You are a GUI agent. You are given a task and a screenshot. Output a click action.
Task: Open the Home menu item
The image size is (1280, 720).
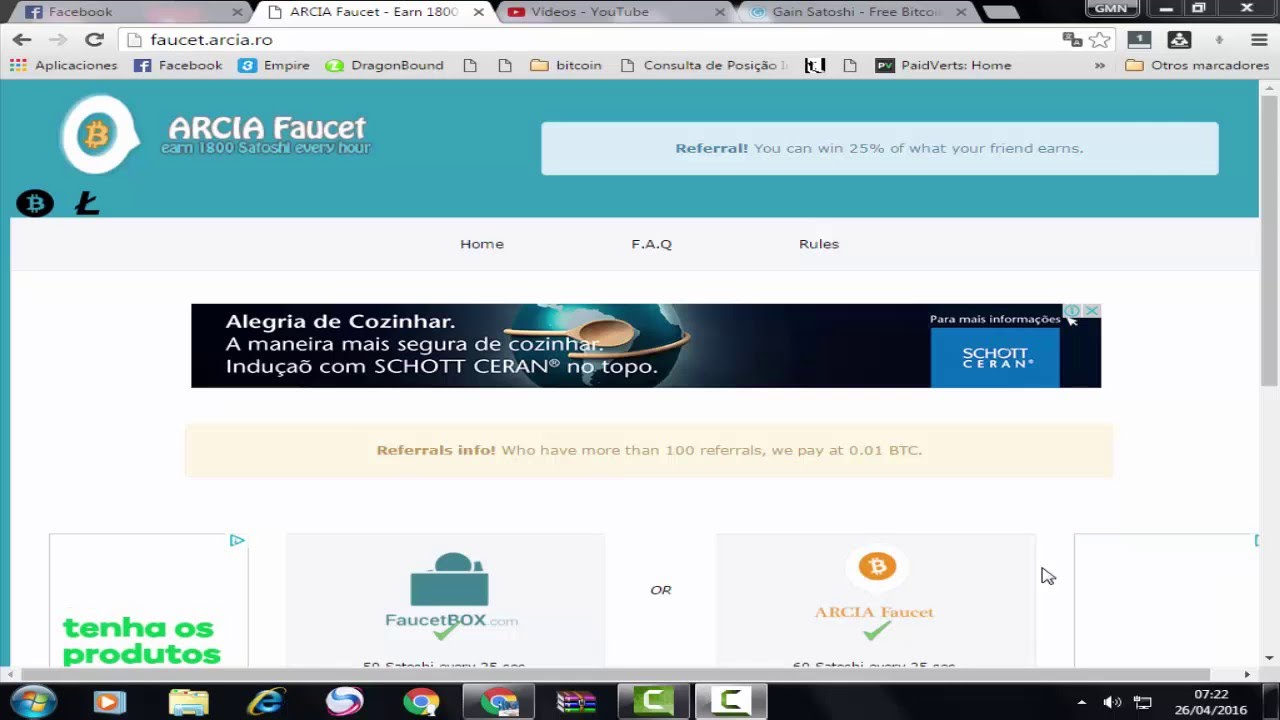click(x=482, y=244)
